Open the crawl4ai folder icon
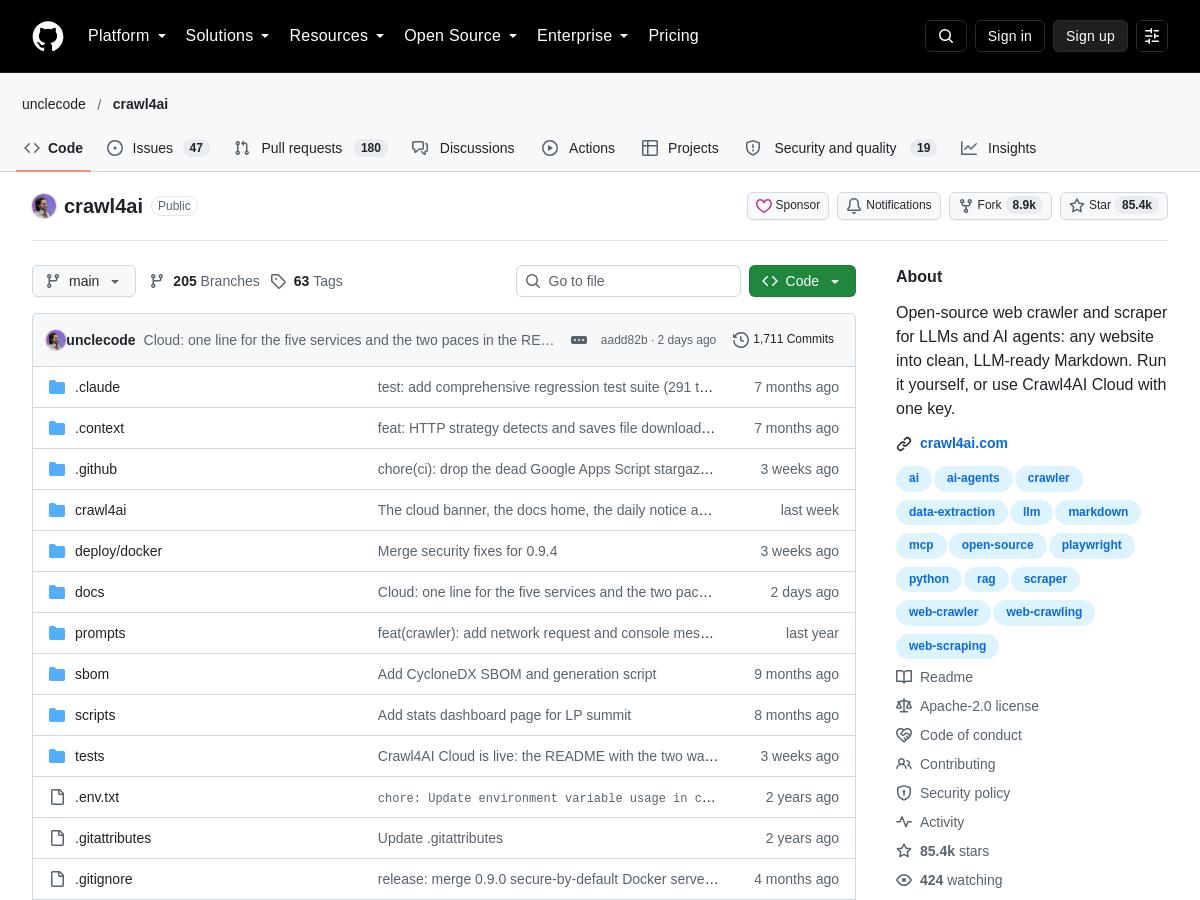Screen dimensions: 1200x900 pos(57,510)
